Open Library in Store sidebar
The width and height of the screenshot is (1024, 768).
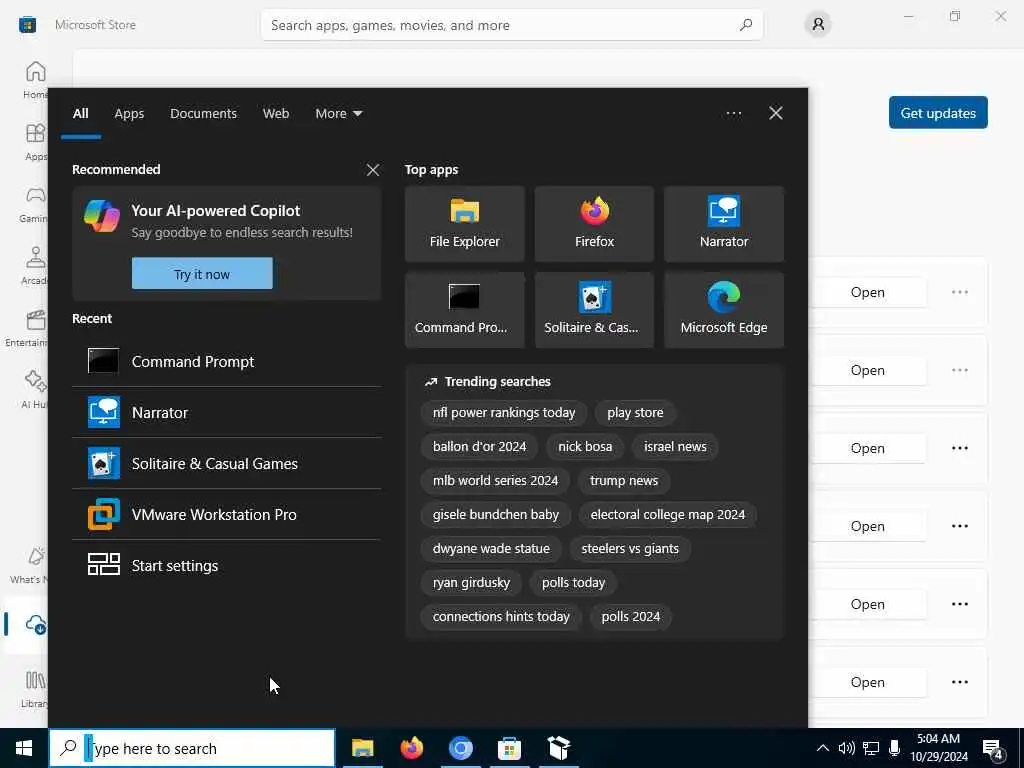(35, 688)
